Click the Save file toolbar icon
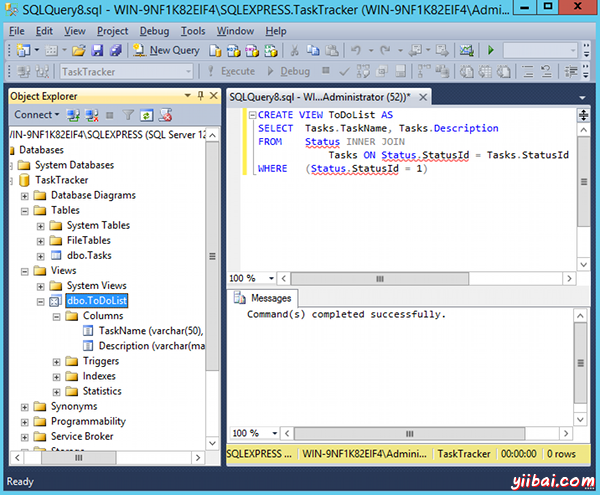 pos(98,50)
